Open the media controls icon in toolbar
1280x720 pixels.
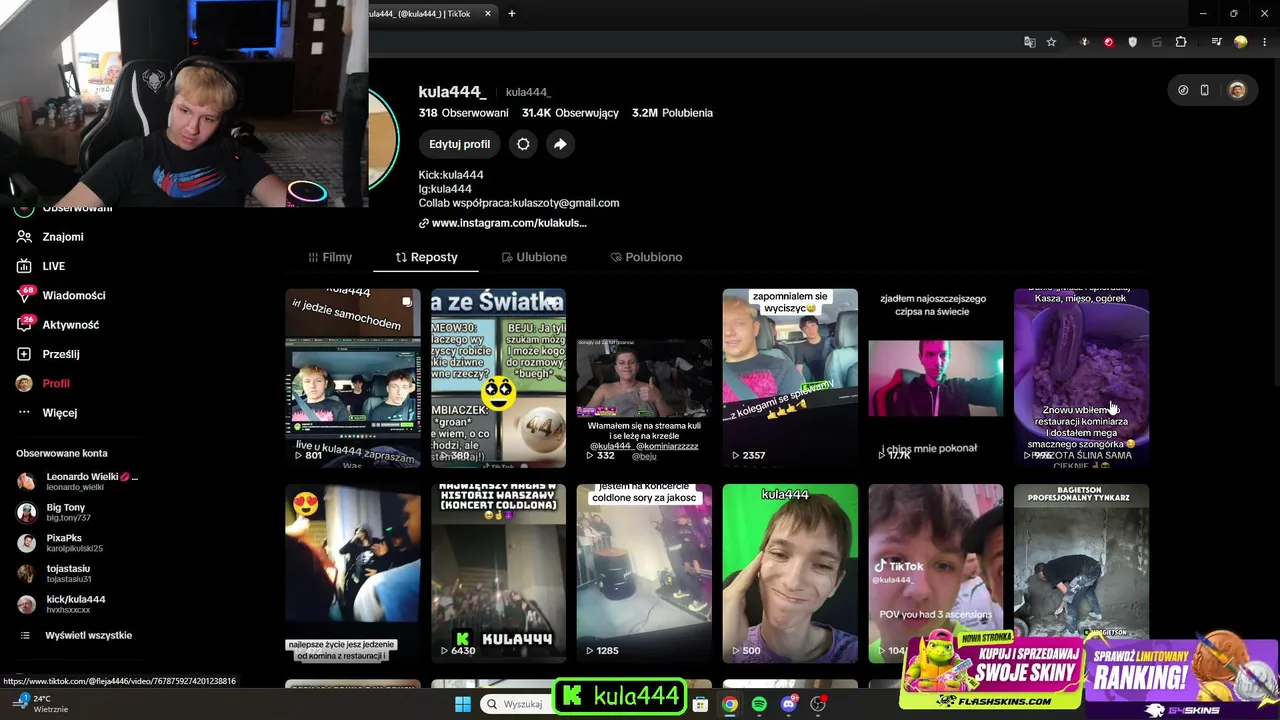(x=1216, y=42)
